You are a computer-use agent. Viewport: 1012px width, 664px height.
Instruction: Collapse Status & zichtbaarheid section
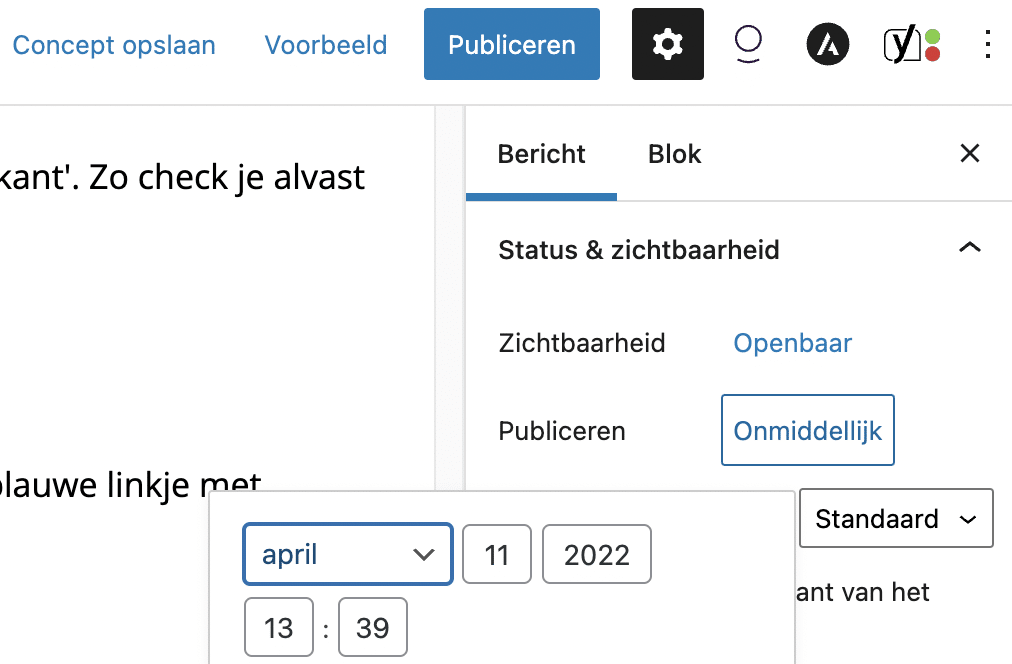[x=969, y=249]
